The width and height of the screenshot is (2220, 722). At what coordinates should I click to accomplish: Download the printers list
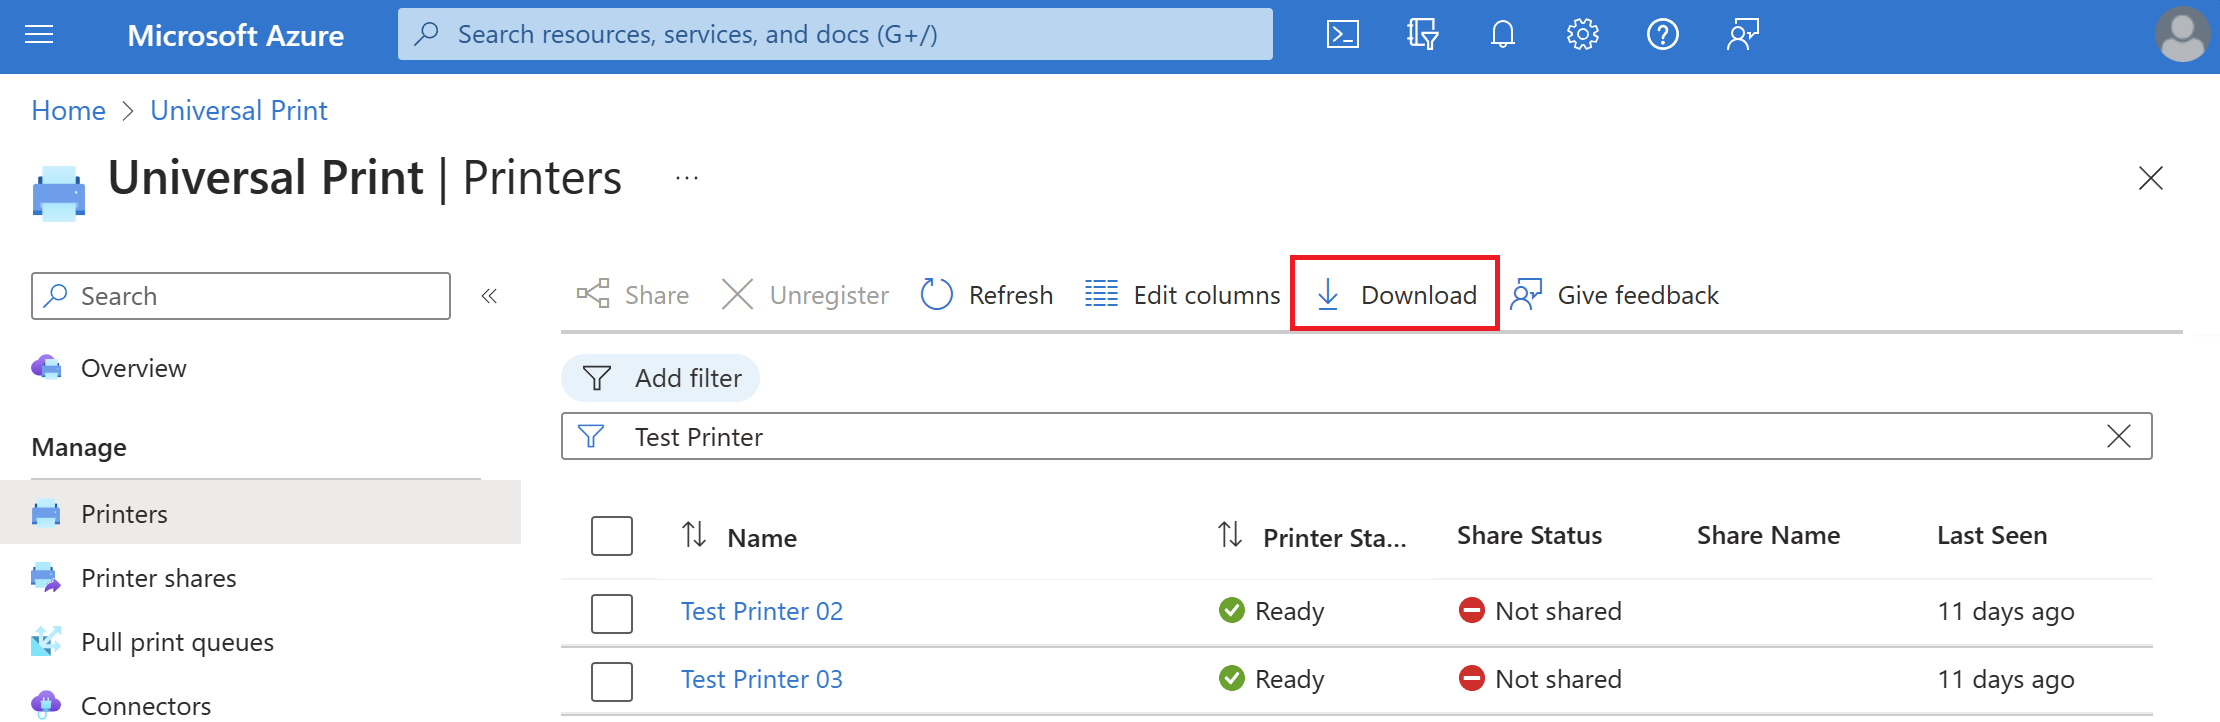(x=1395, y=294)
